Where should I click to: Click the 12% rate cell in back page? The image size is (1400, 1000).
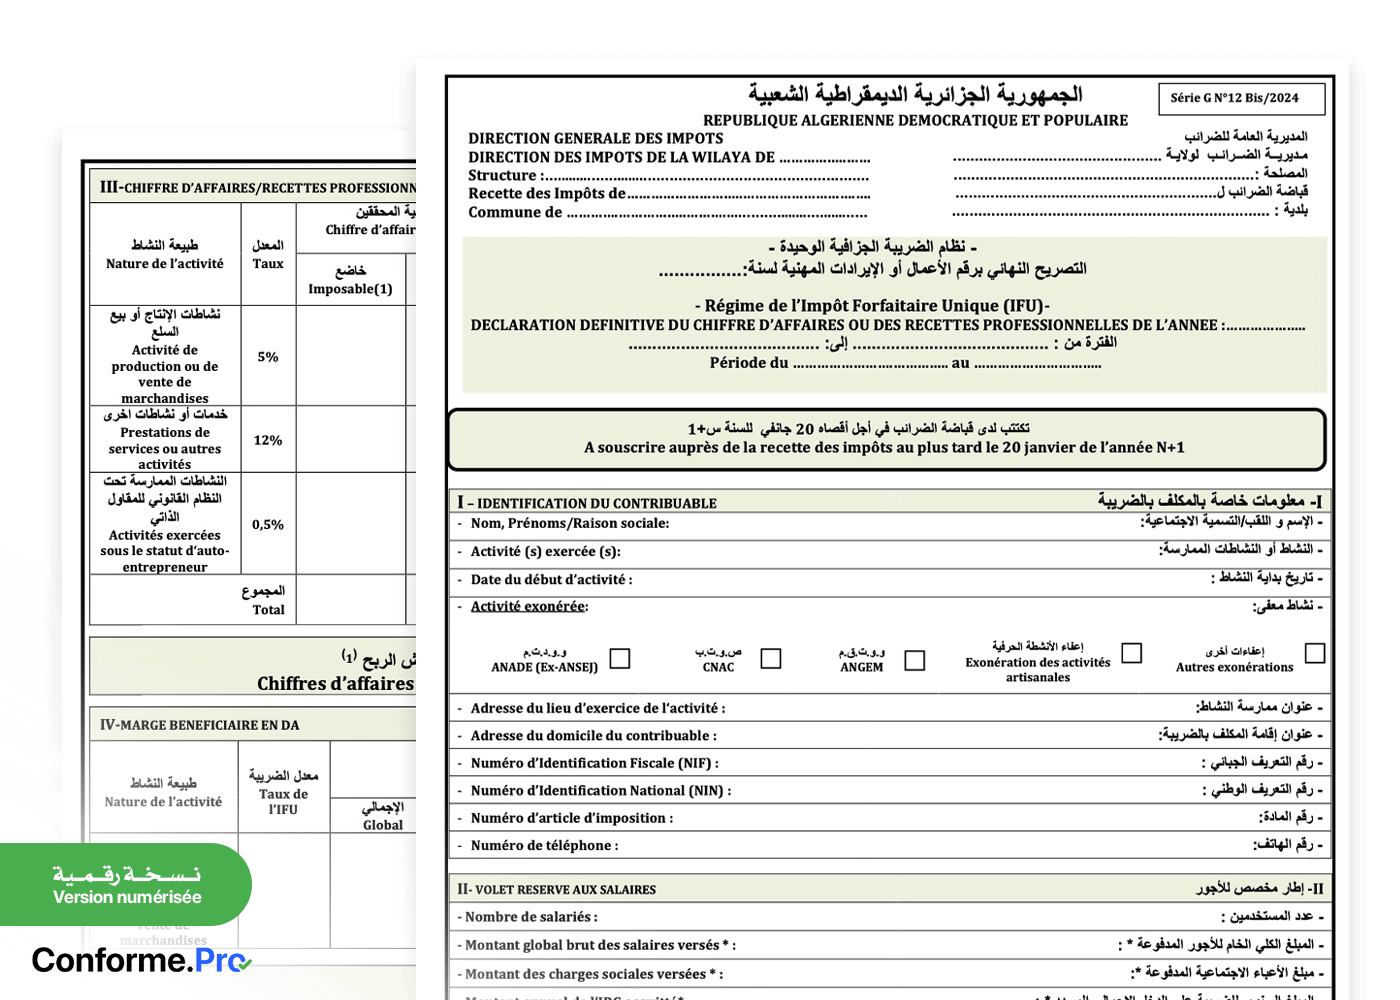point(268,440)
